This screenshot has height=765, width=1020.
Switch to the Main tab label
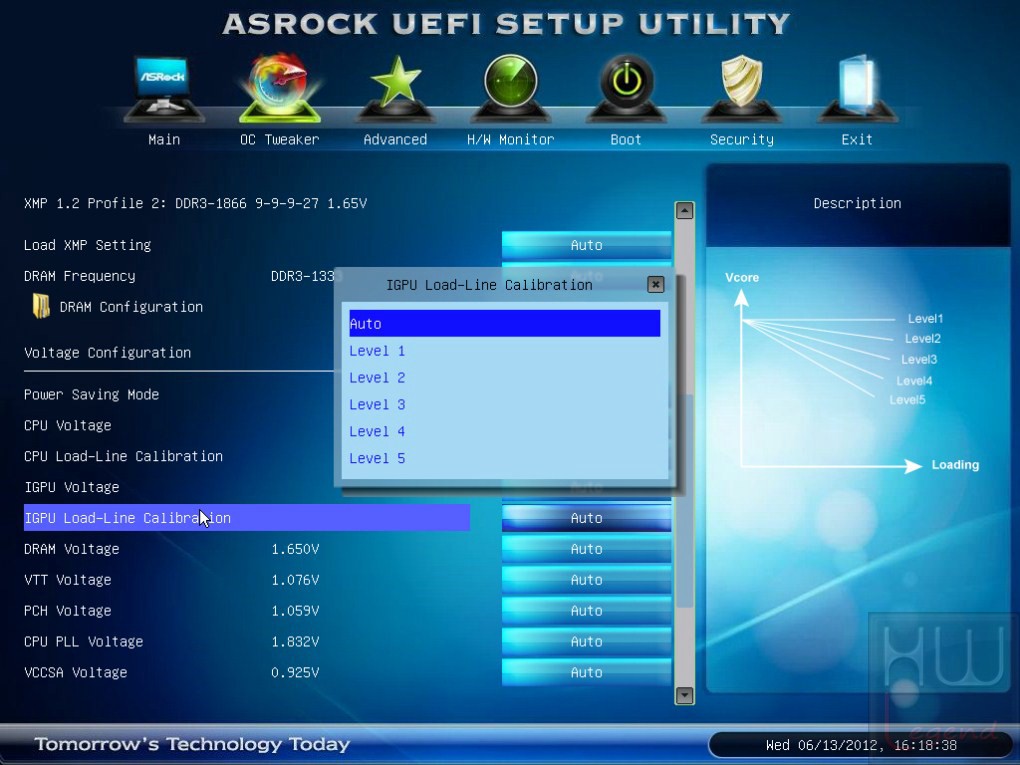(164, 139)
